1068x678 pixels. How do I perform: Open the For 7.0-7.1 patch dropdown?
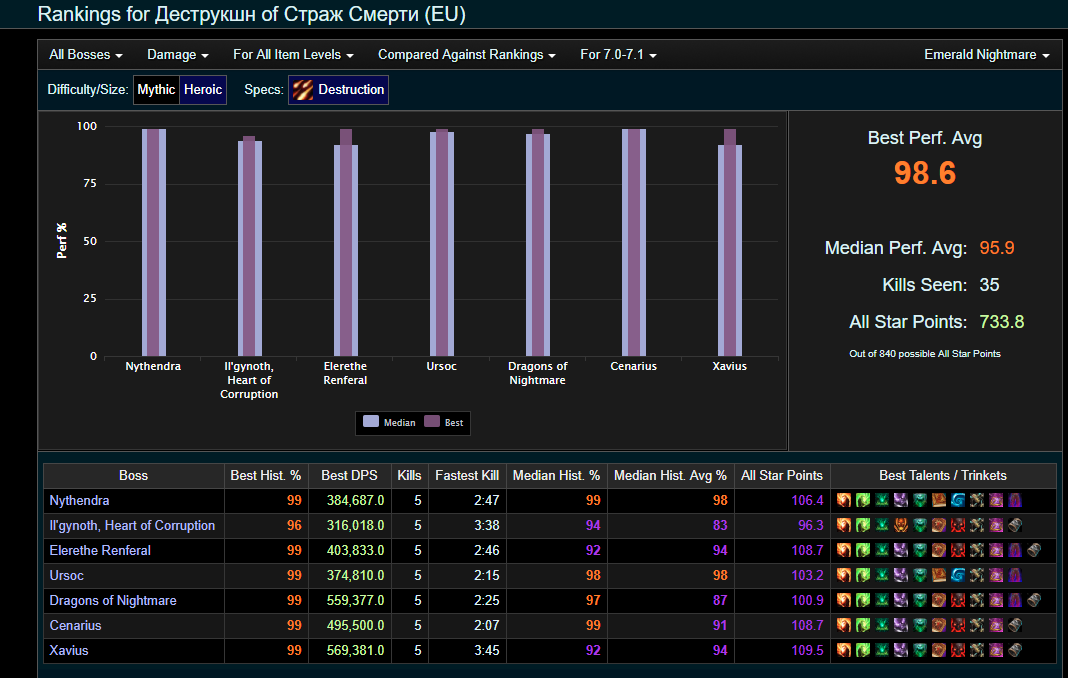point(618,55)
